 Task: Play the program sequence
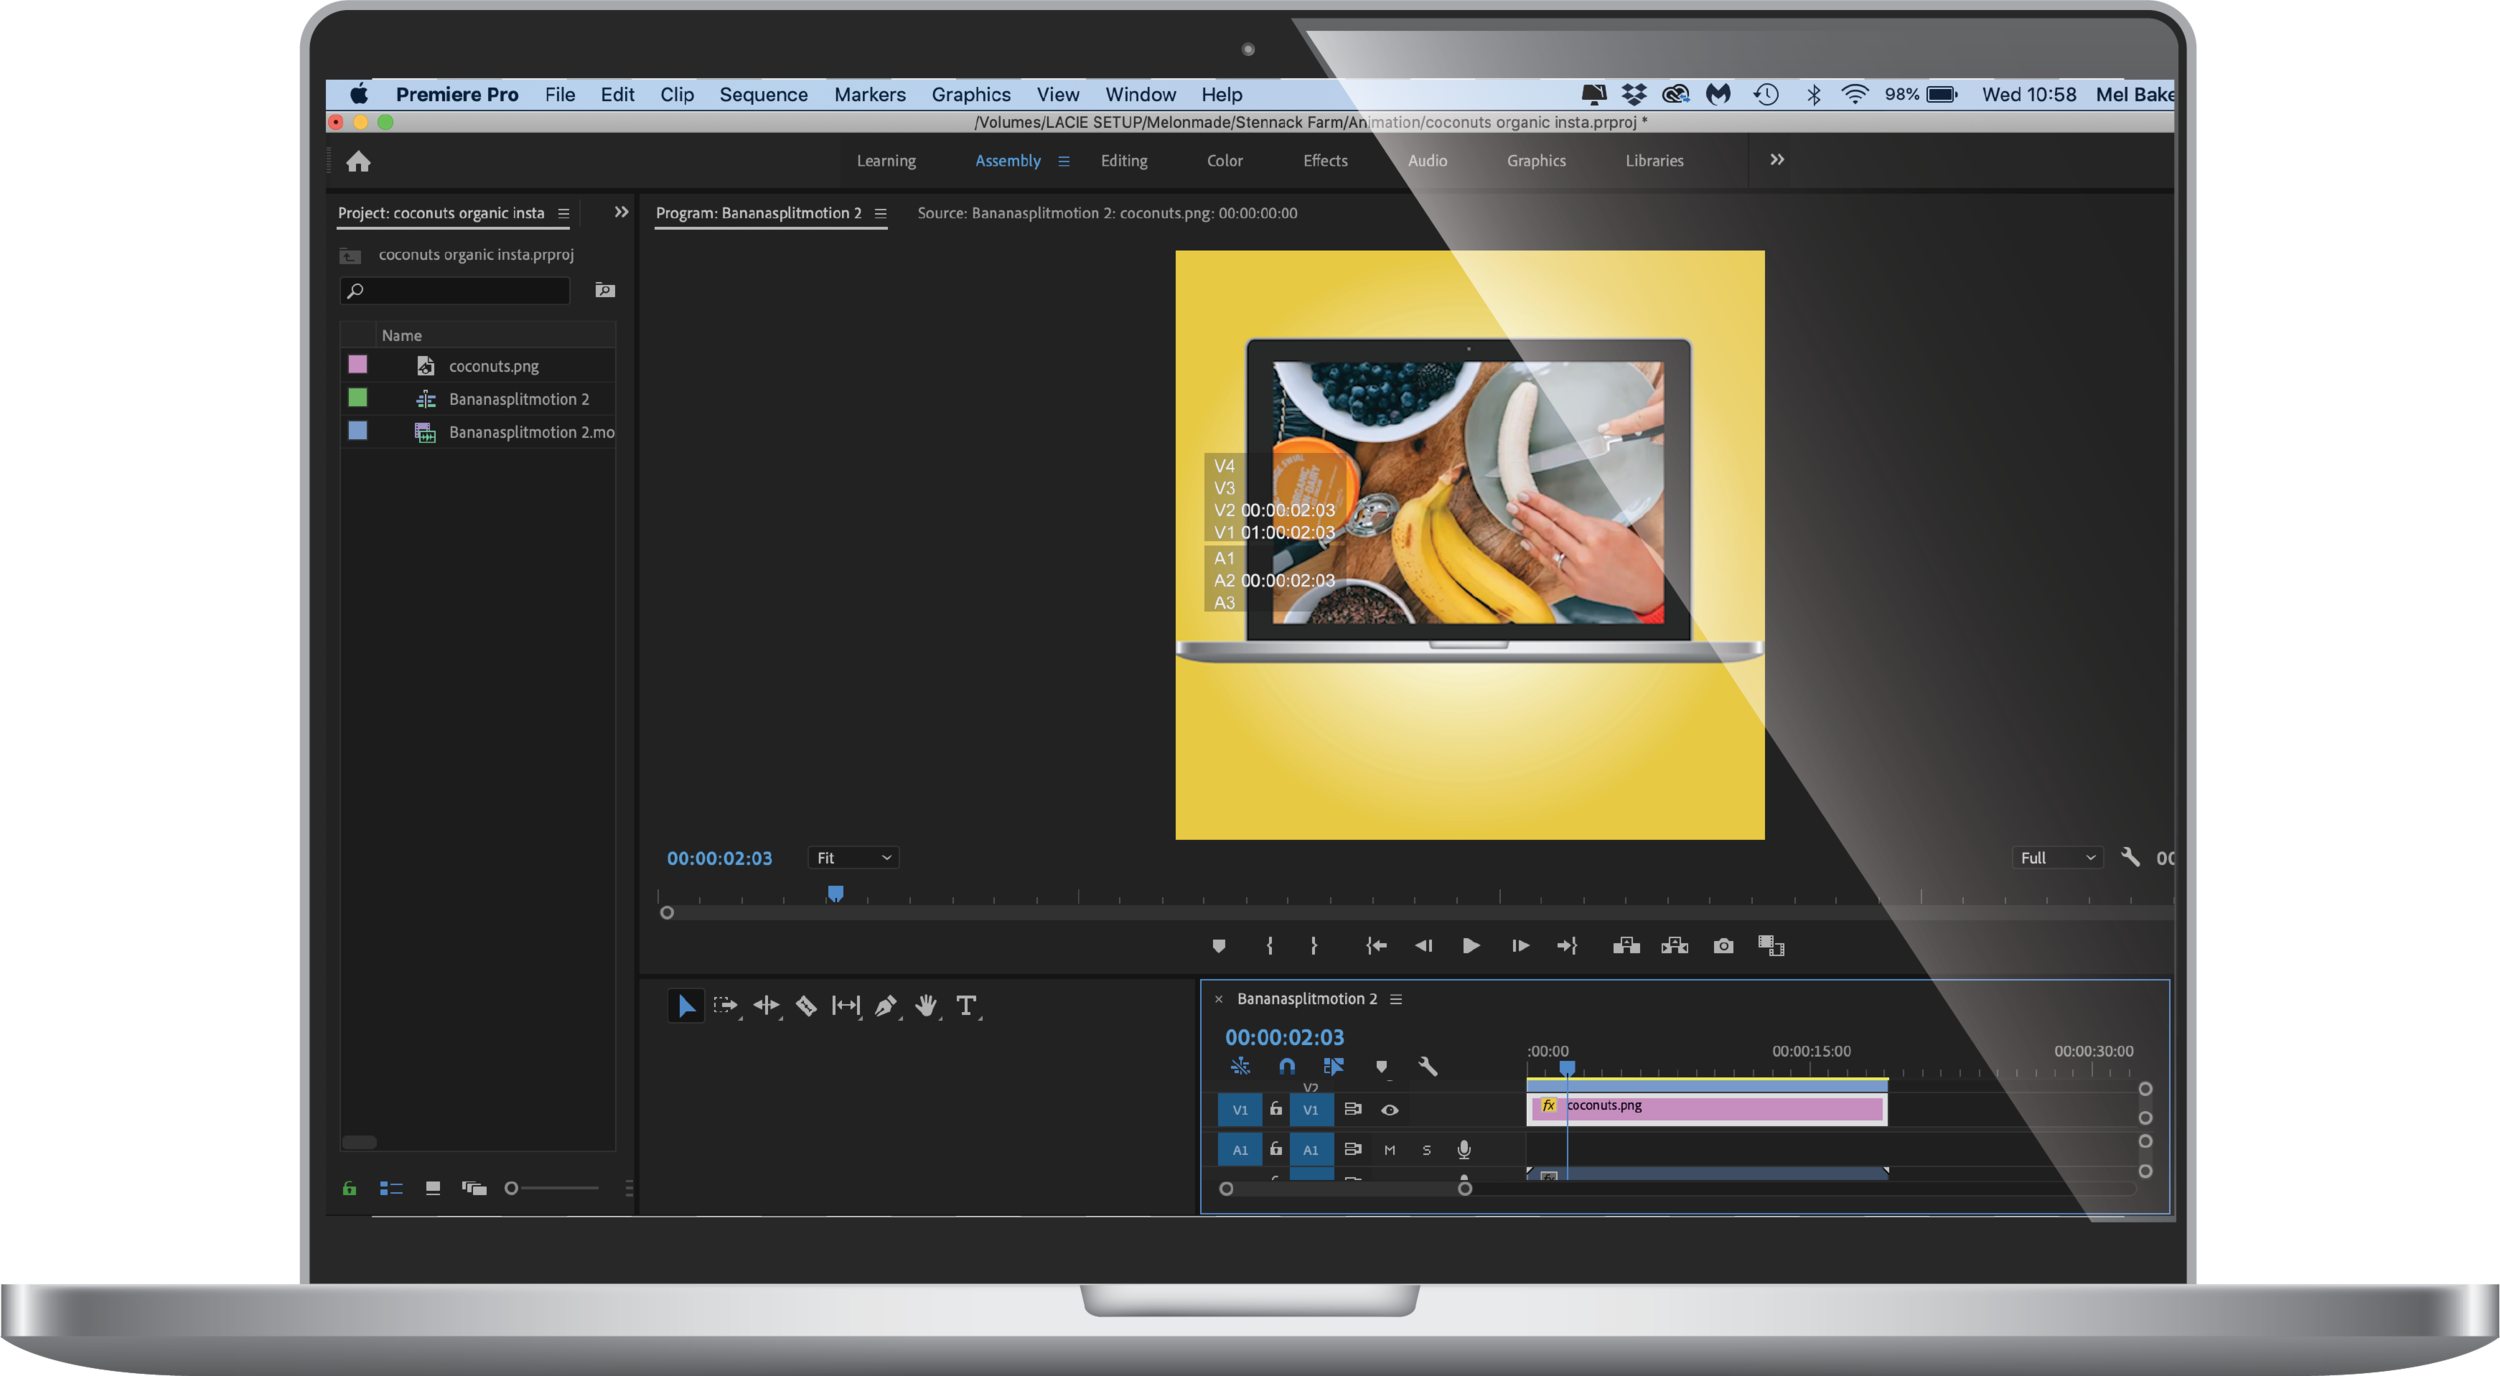click(1471, 946)
